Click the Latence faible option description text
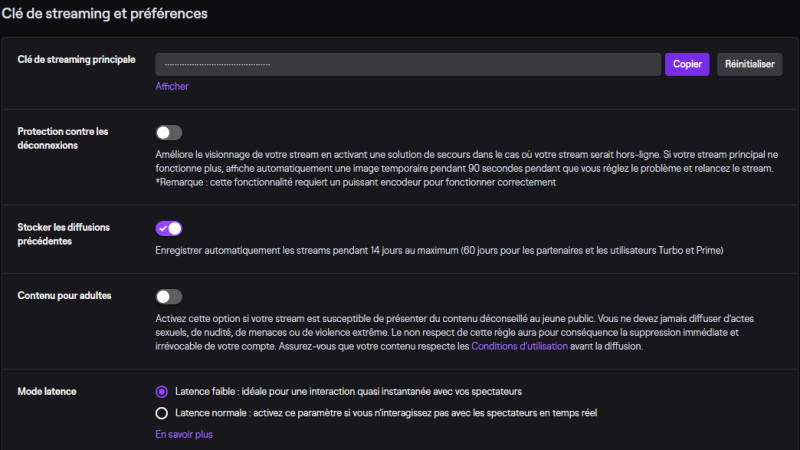 [348, 391]
